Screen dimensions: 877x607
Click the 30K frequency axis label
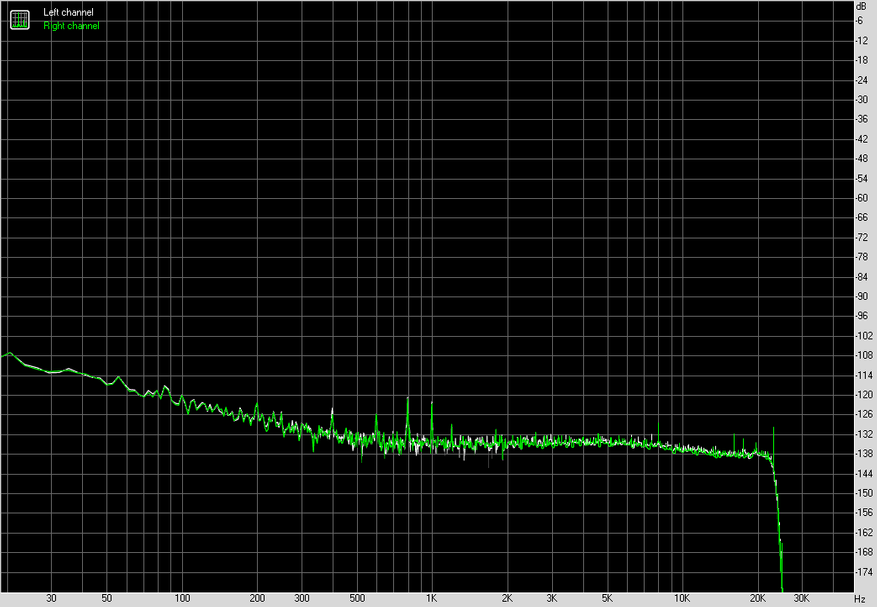point(801,598)
